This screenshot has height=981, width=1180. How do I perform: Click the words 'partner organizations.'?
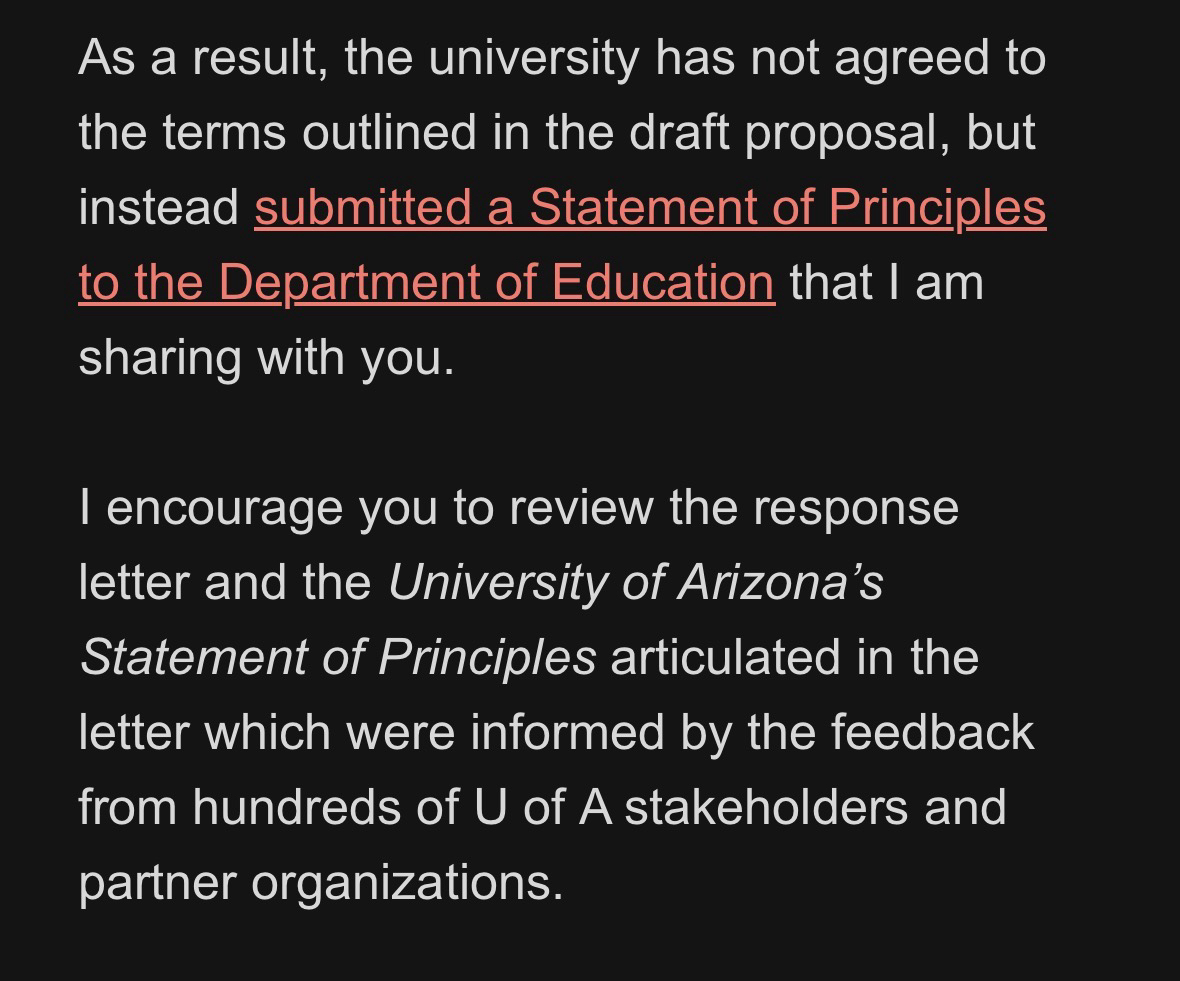320,882
